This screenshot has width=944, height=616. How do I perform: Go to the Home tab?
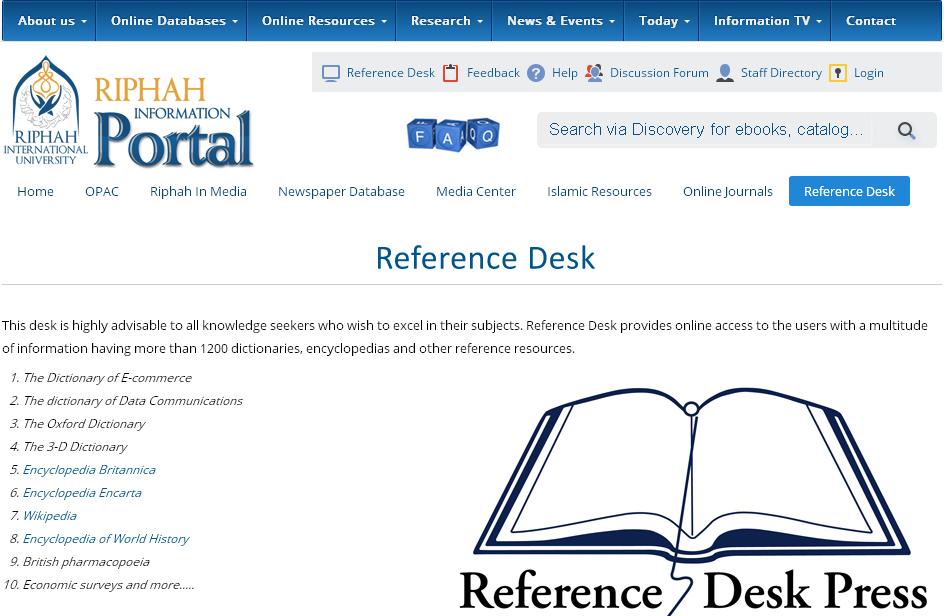pos(36,191)
